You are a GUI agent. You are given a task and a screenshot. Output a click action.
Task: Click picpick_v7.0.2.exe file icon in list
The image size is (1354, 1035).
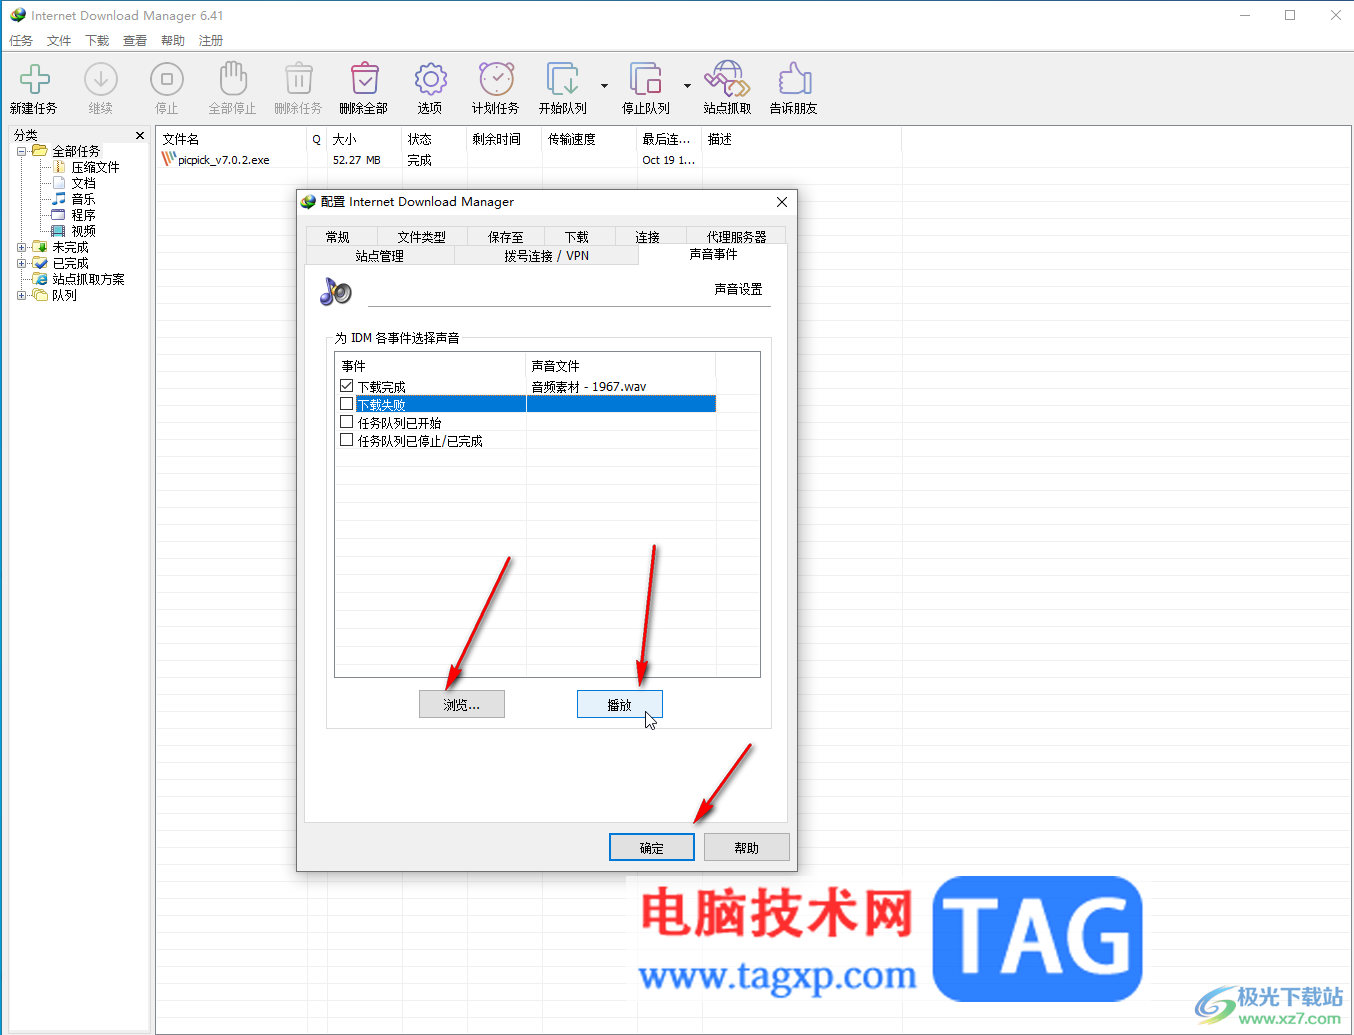coord(169,159)
